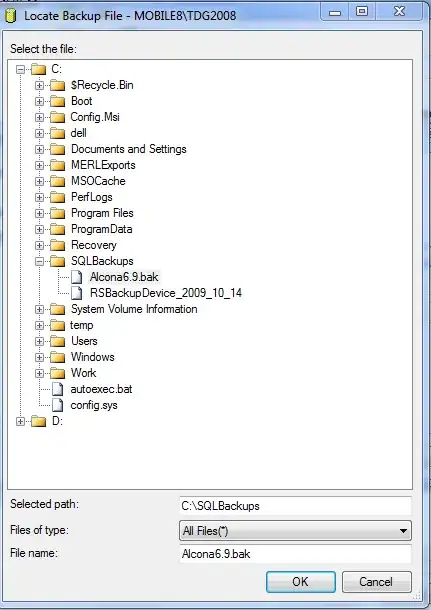
Task: Expand the Boot folder node
Action: [39, 101]
